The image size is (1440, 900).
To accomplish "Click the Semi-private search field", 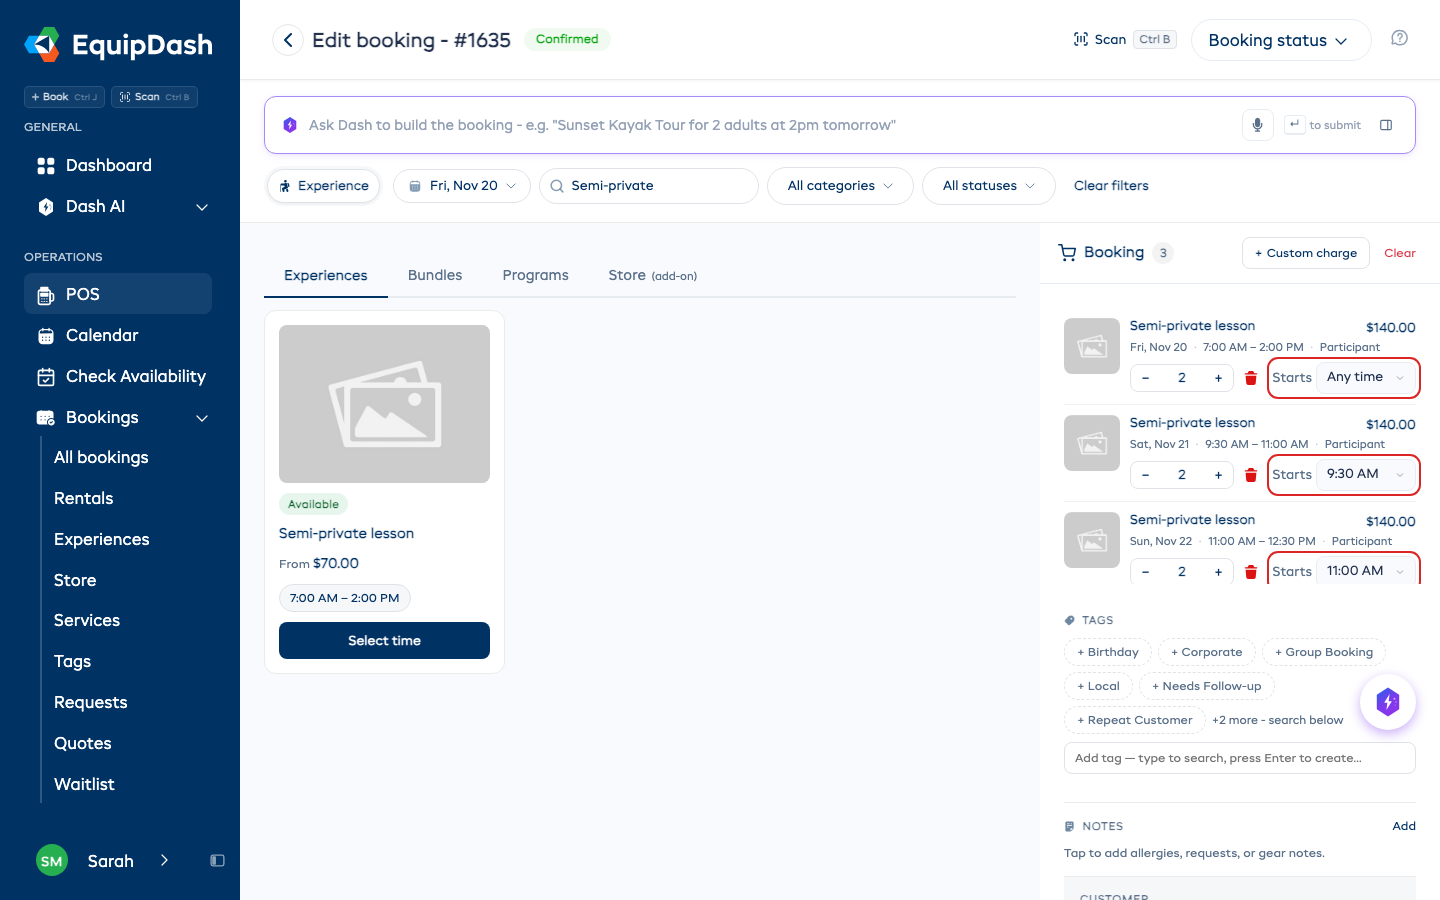I will 649,186.
